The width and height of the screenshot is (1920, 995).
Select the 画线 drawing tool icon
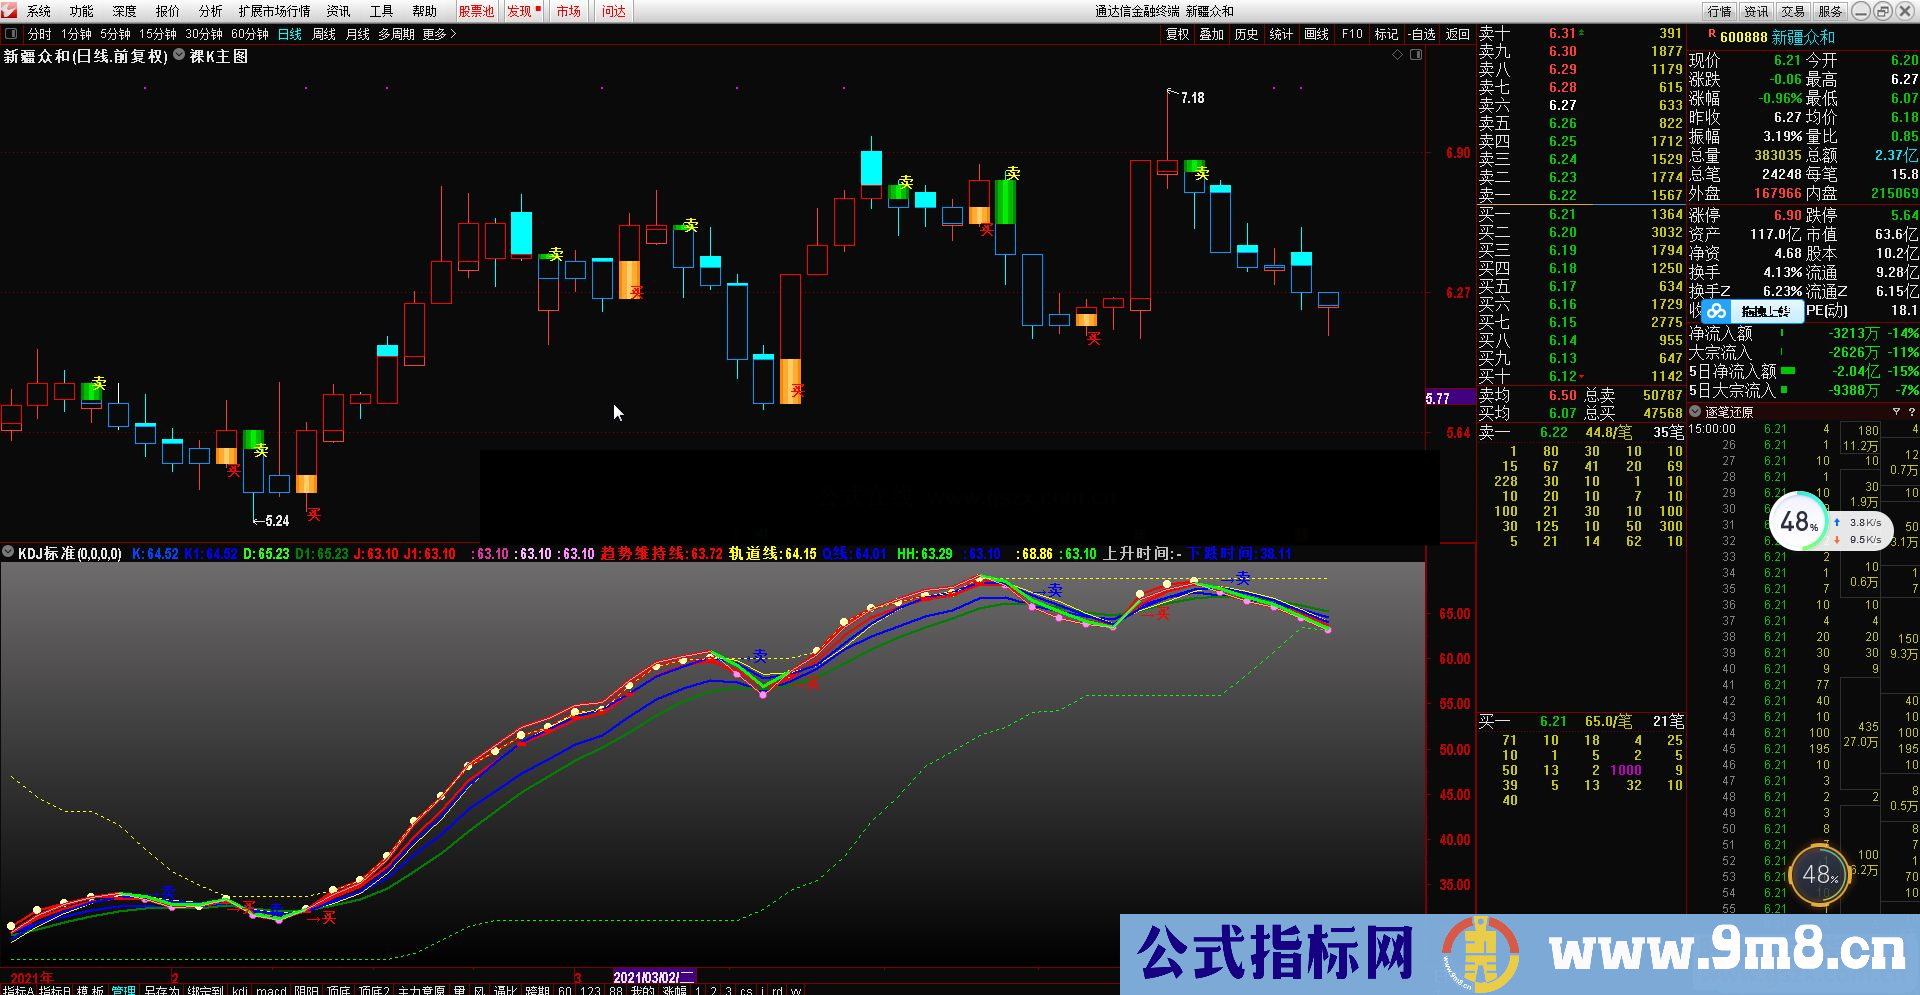1316,33
